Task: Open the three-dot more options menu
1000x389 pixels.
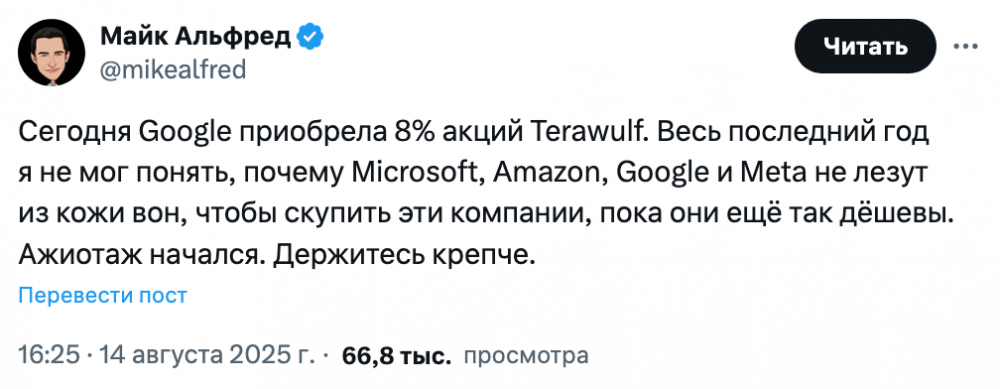Action: click(966, 46)
